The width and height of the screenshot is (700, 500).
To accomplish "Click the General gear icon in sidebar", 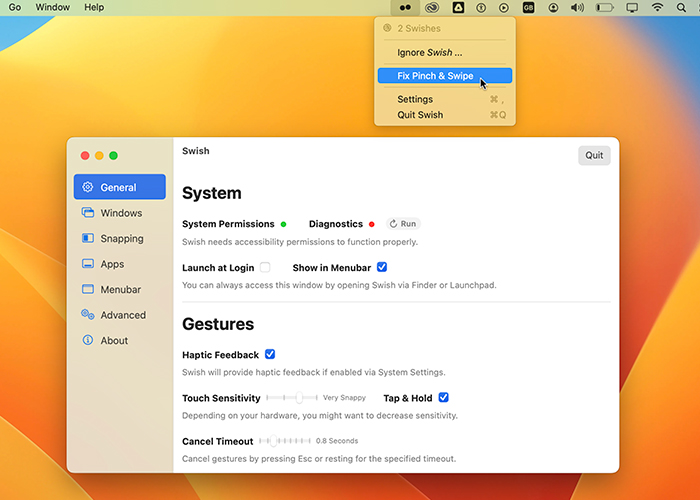I will 88,187.
